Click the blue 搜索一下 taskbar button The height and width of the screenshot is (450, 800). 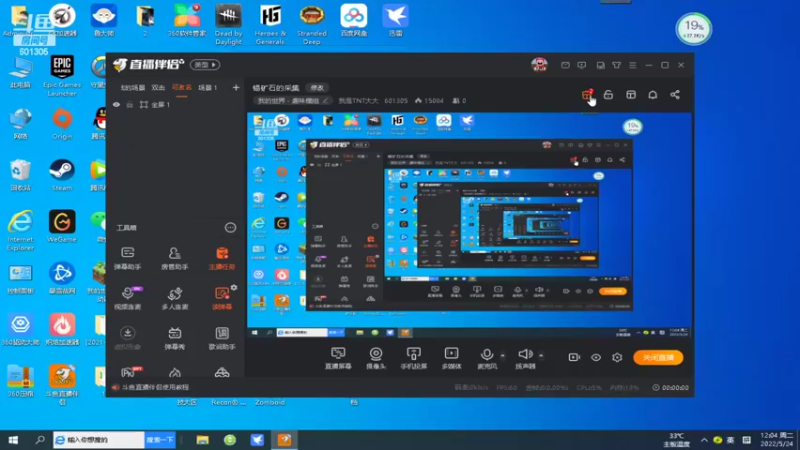(x=160, y=440)
